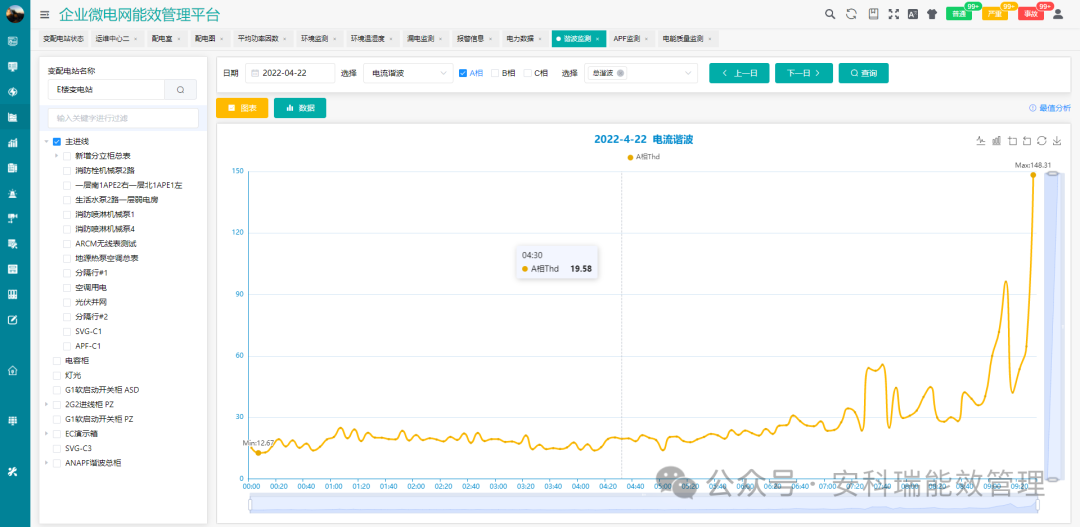The width and height of the screenshot is (1080, 527).
Task: Click the 下一日 button
Action: (x=804, y=73)
